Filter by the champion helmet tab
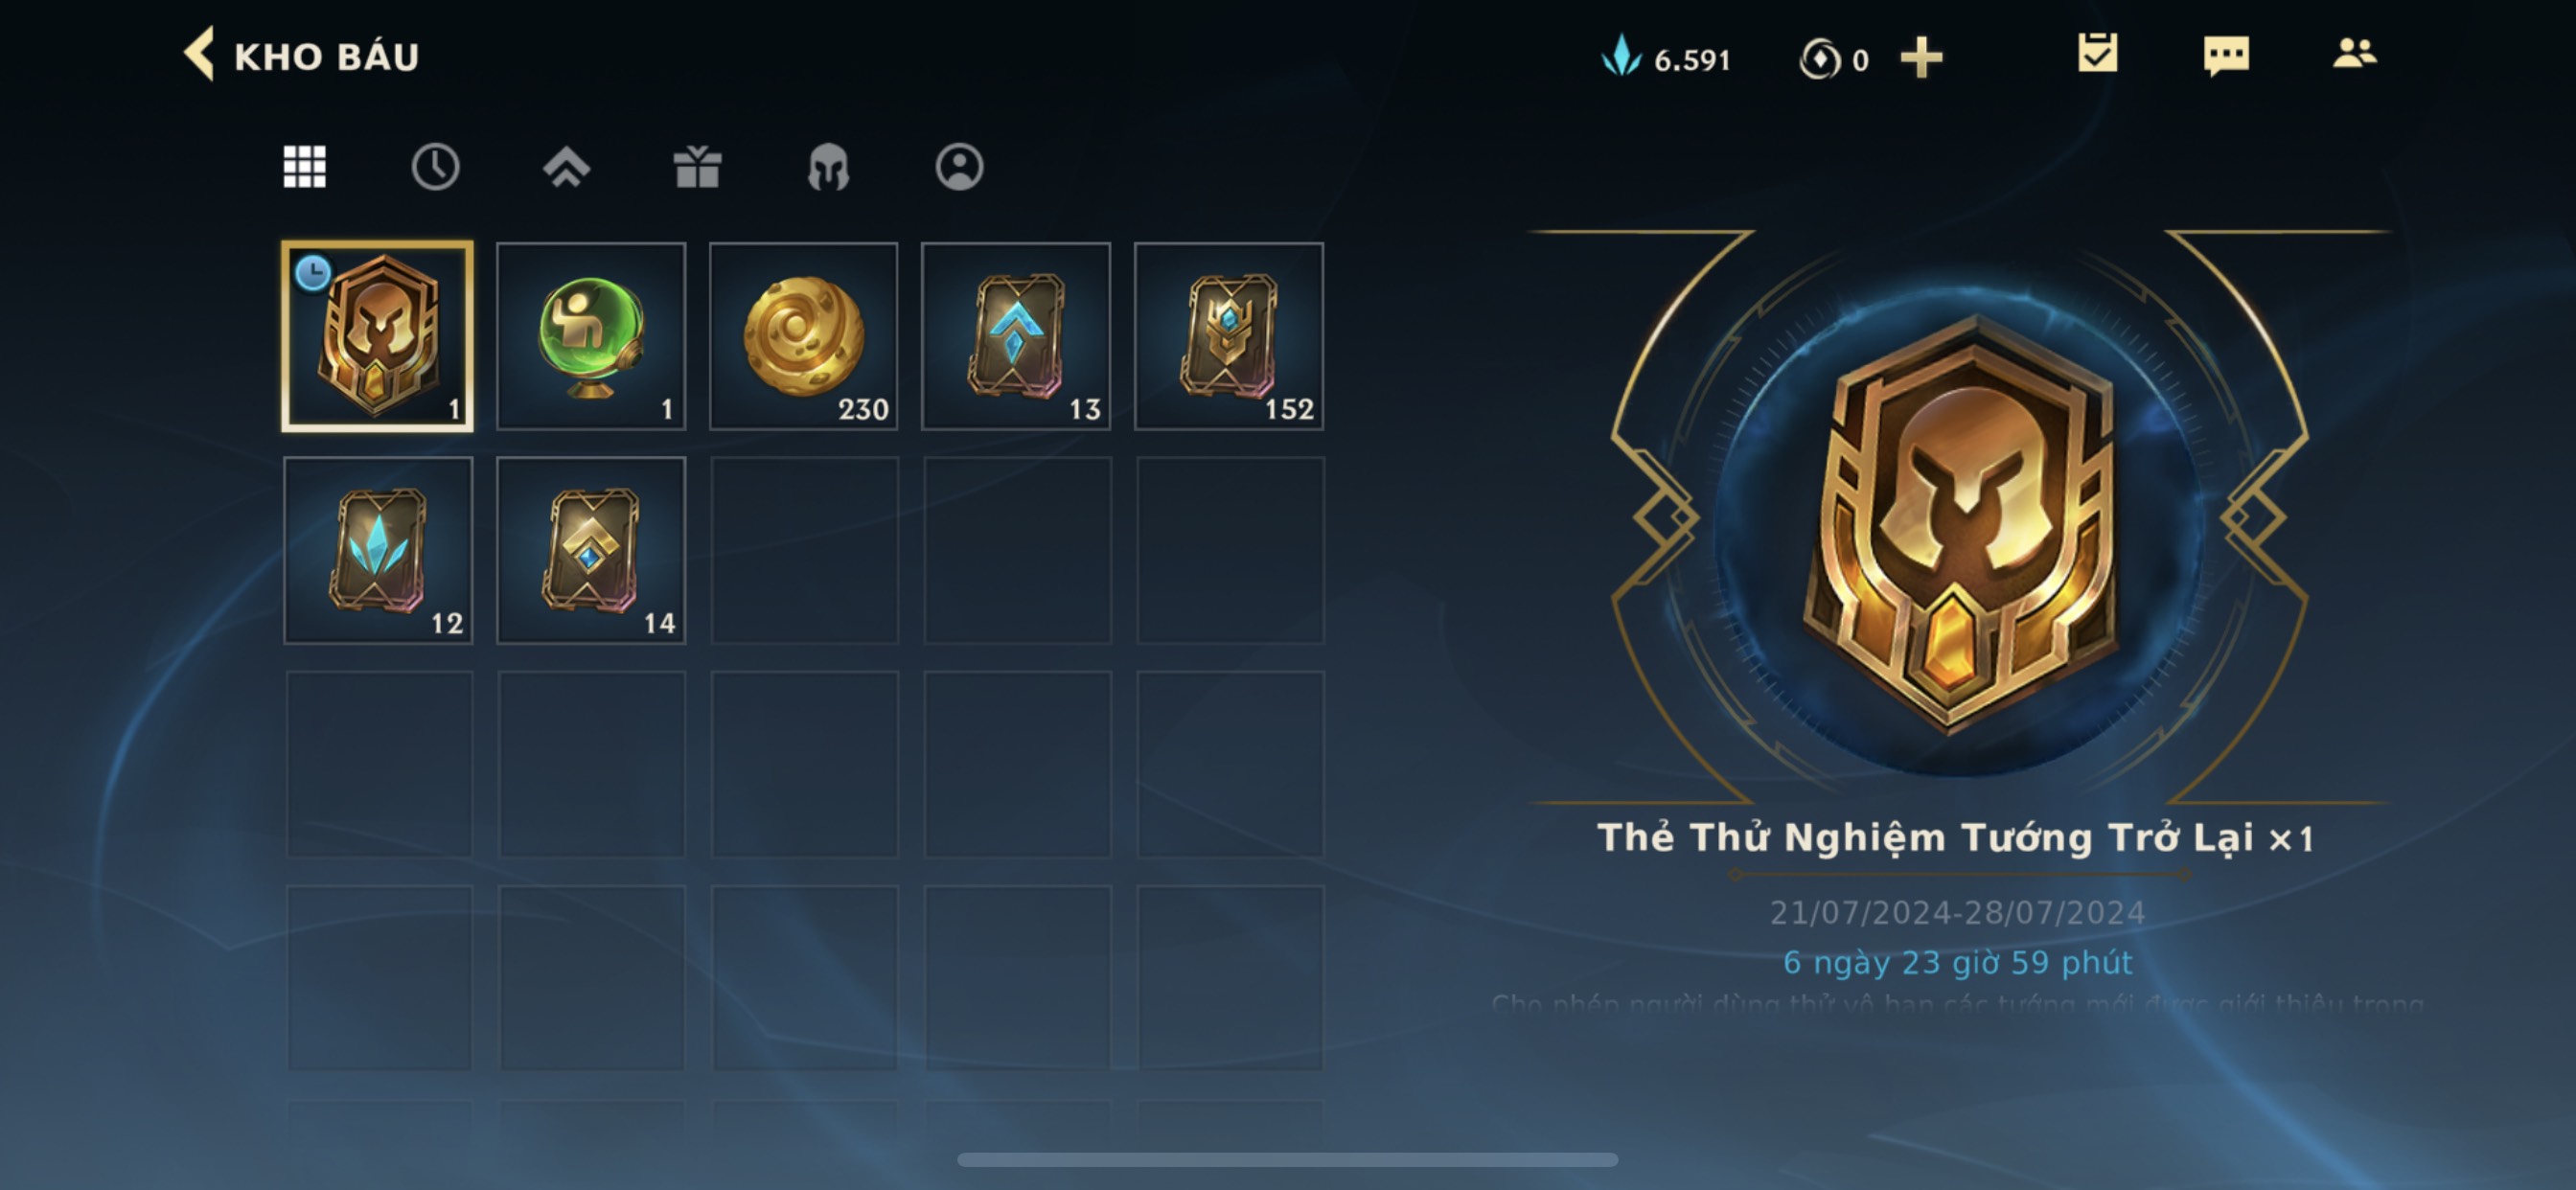The width and height of the screenshot is (2576, 1190). (828, 167)
